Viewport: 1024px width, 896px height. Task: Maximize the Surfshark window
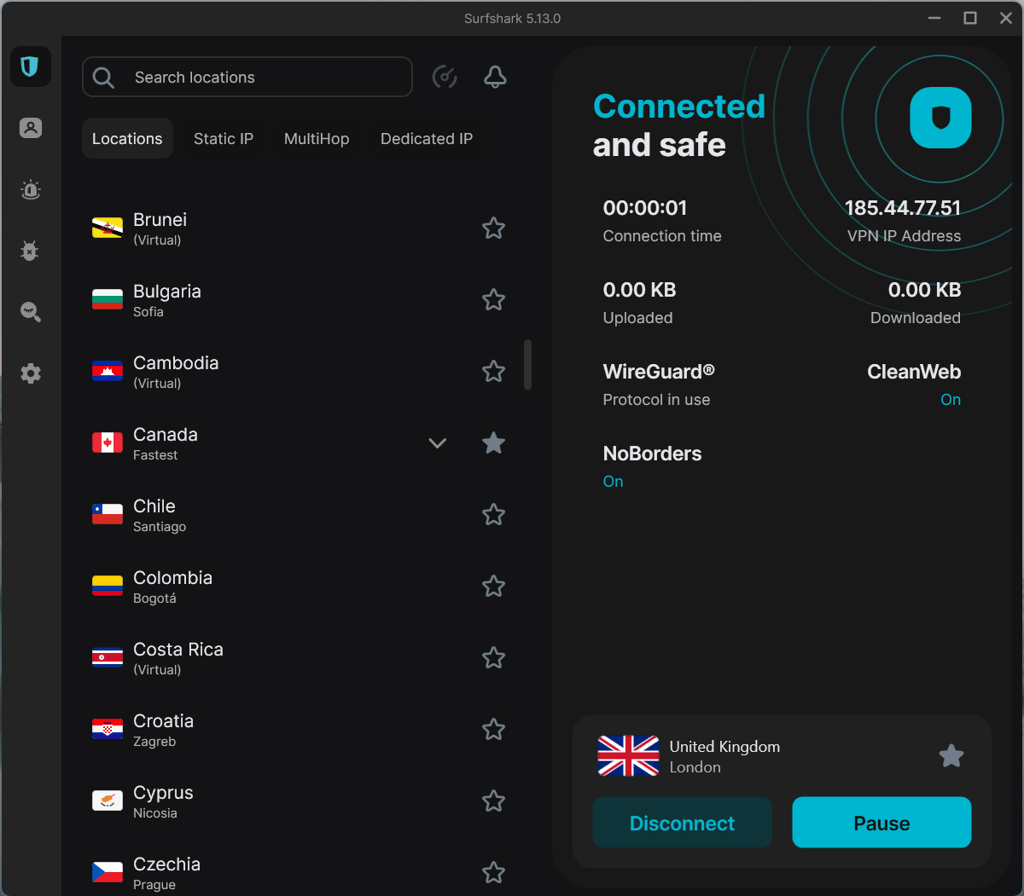970,18
